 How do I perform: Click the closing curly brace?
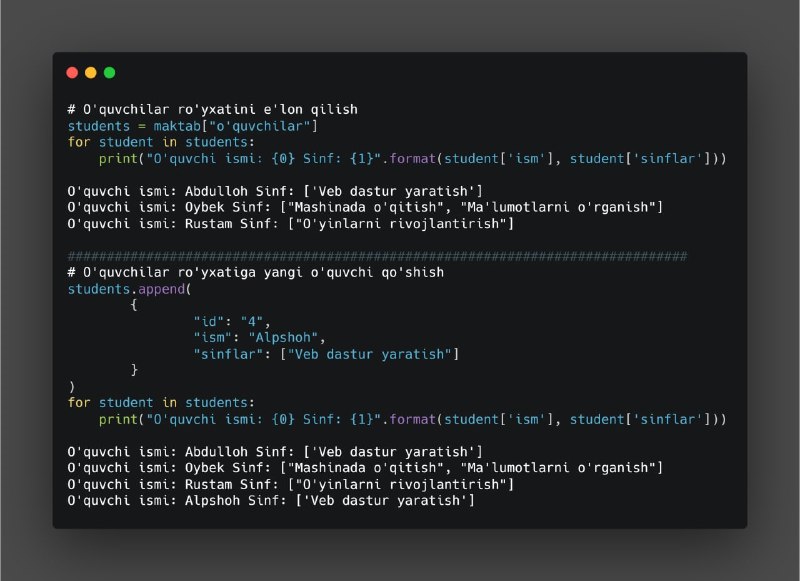pos(134,370)
